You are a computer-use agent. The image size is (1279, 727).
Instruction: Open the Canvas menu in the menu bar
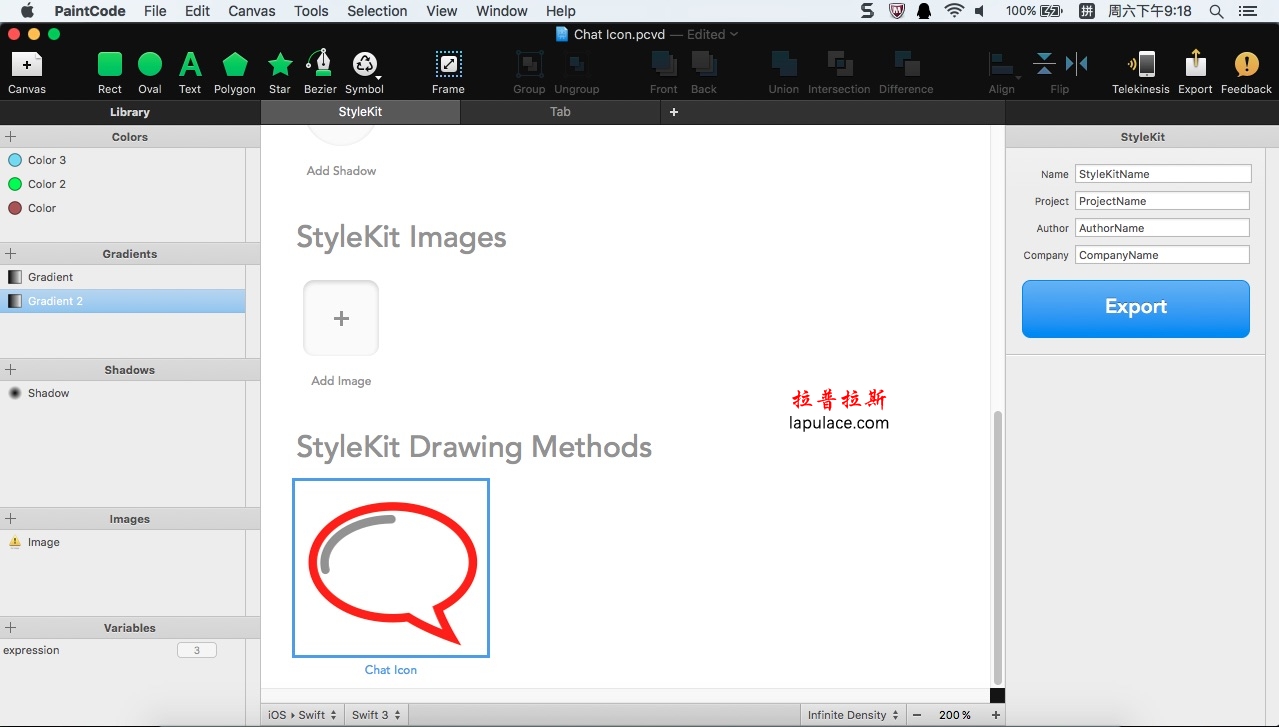tap(251, 11)
